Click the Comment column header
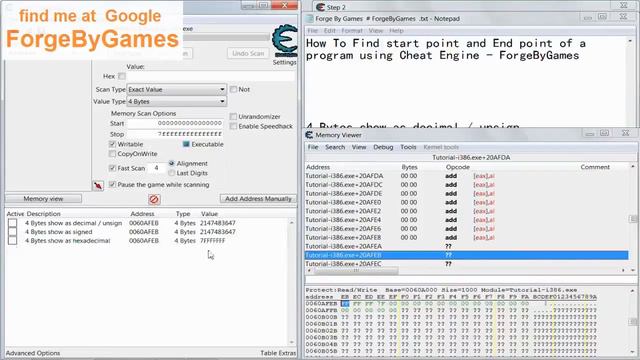Viewport: 640px width, 360px height. (595, 167)
